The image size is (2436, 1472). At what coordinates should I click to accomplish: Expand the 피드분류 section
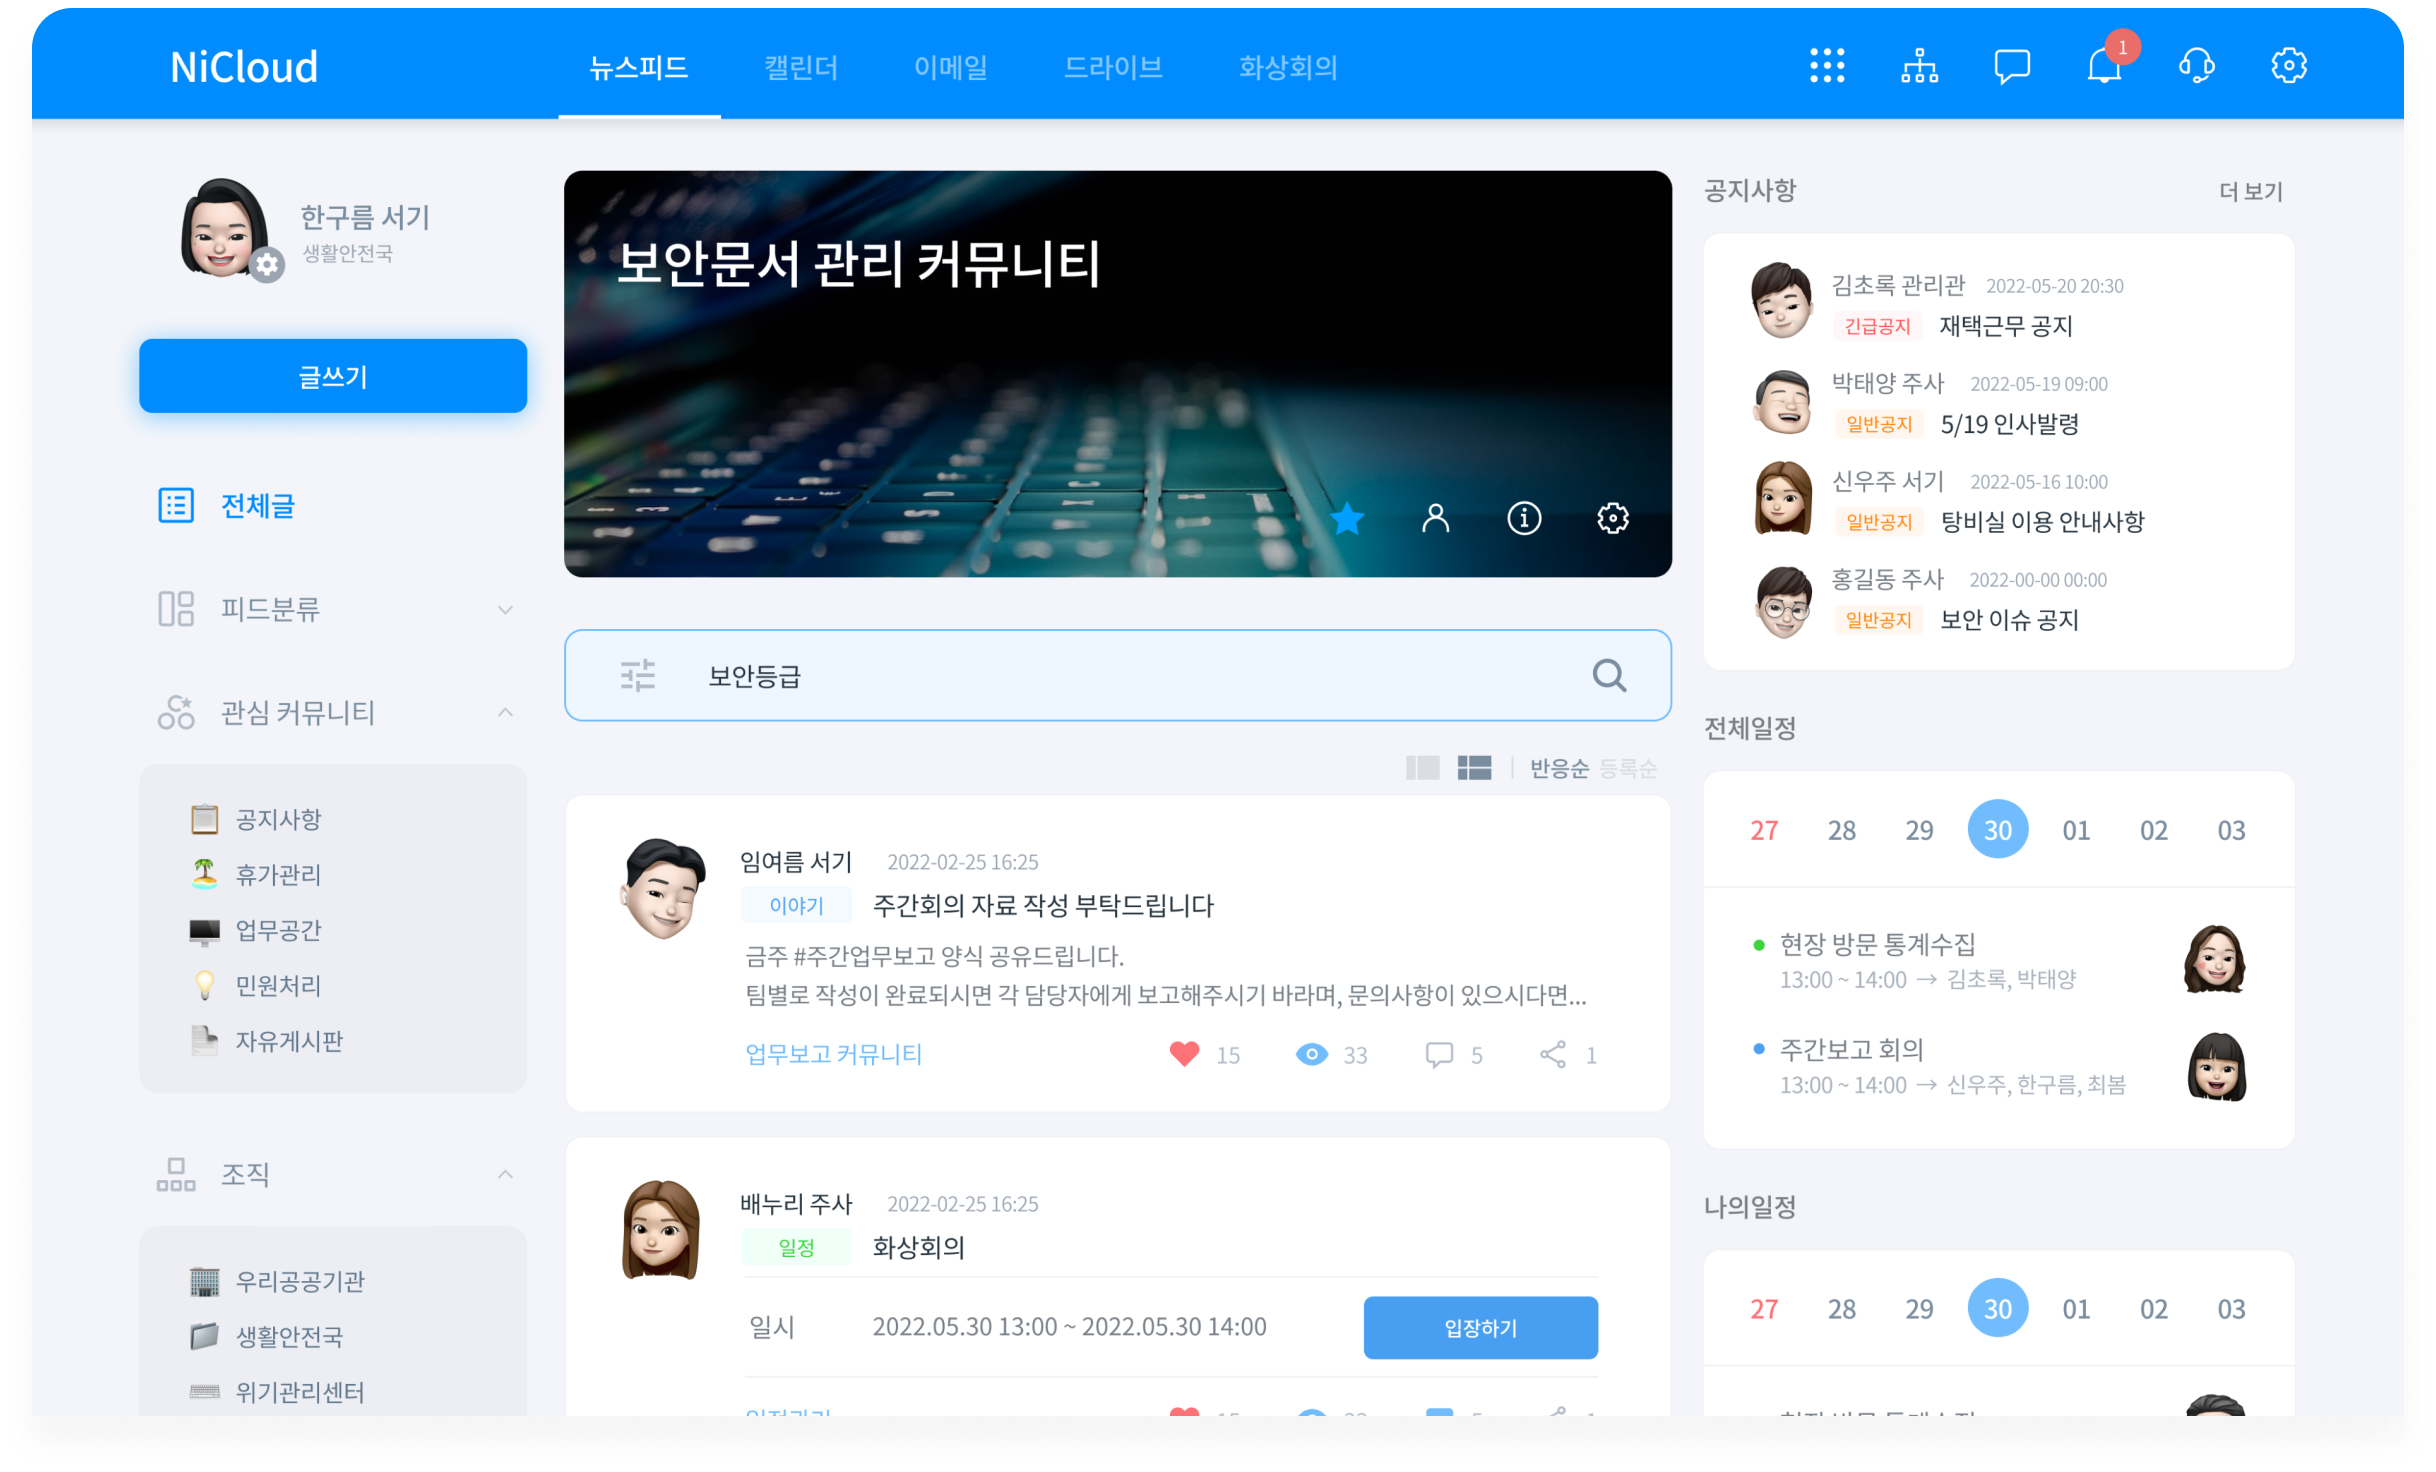(505, 609)
